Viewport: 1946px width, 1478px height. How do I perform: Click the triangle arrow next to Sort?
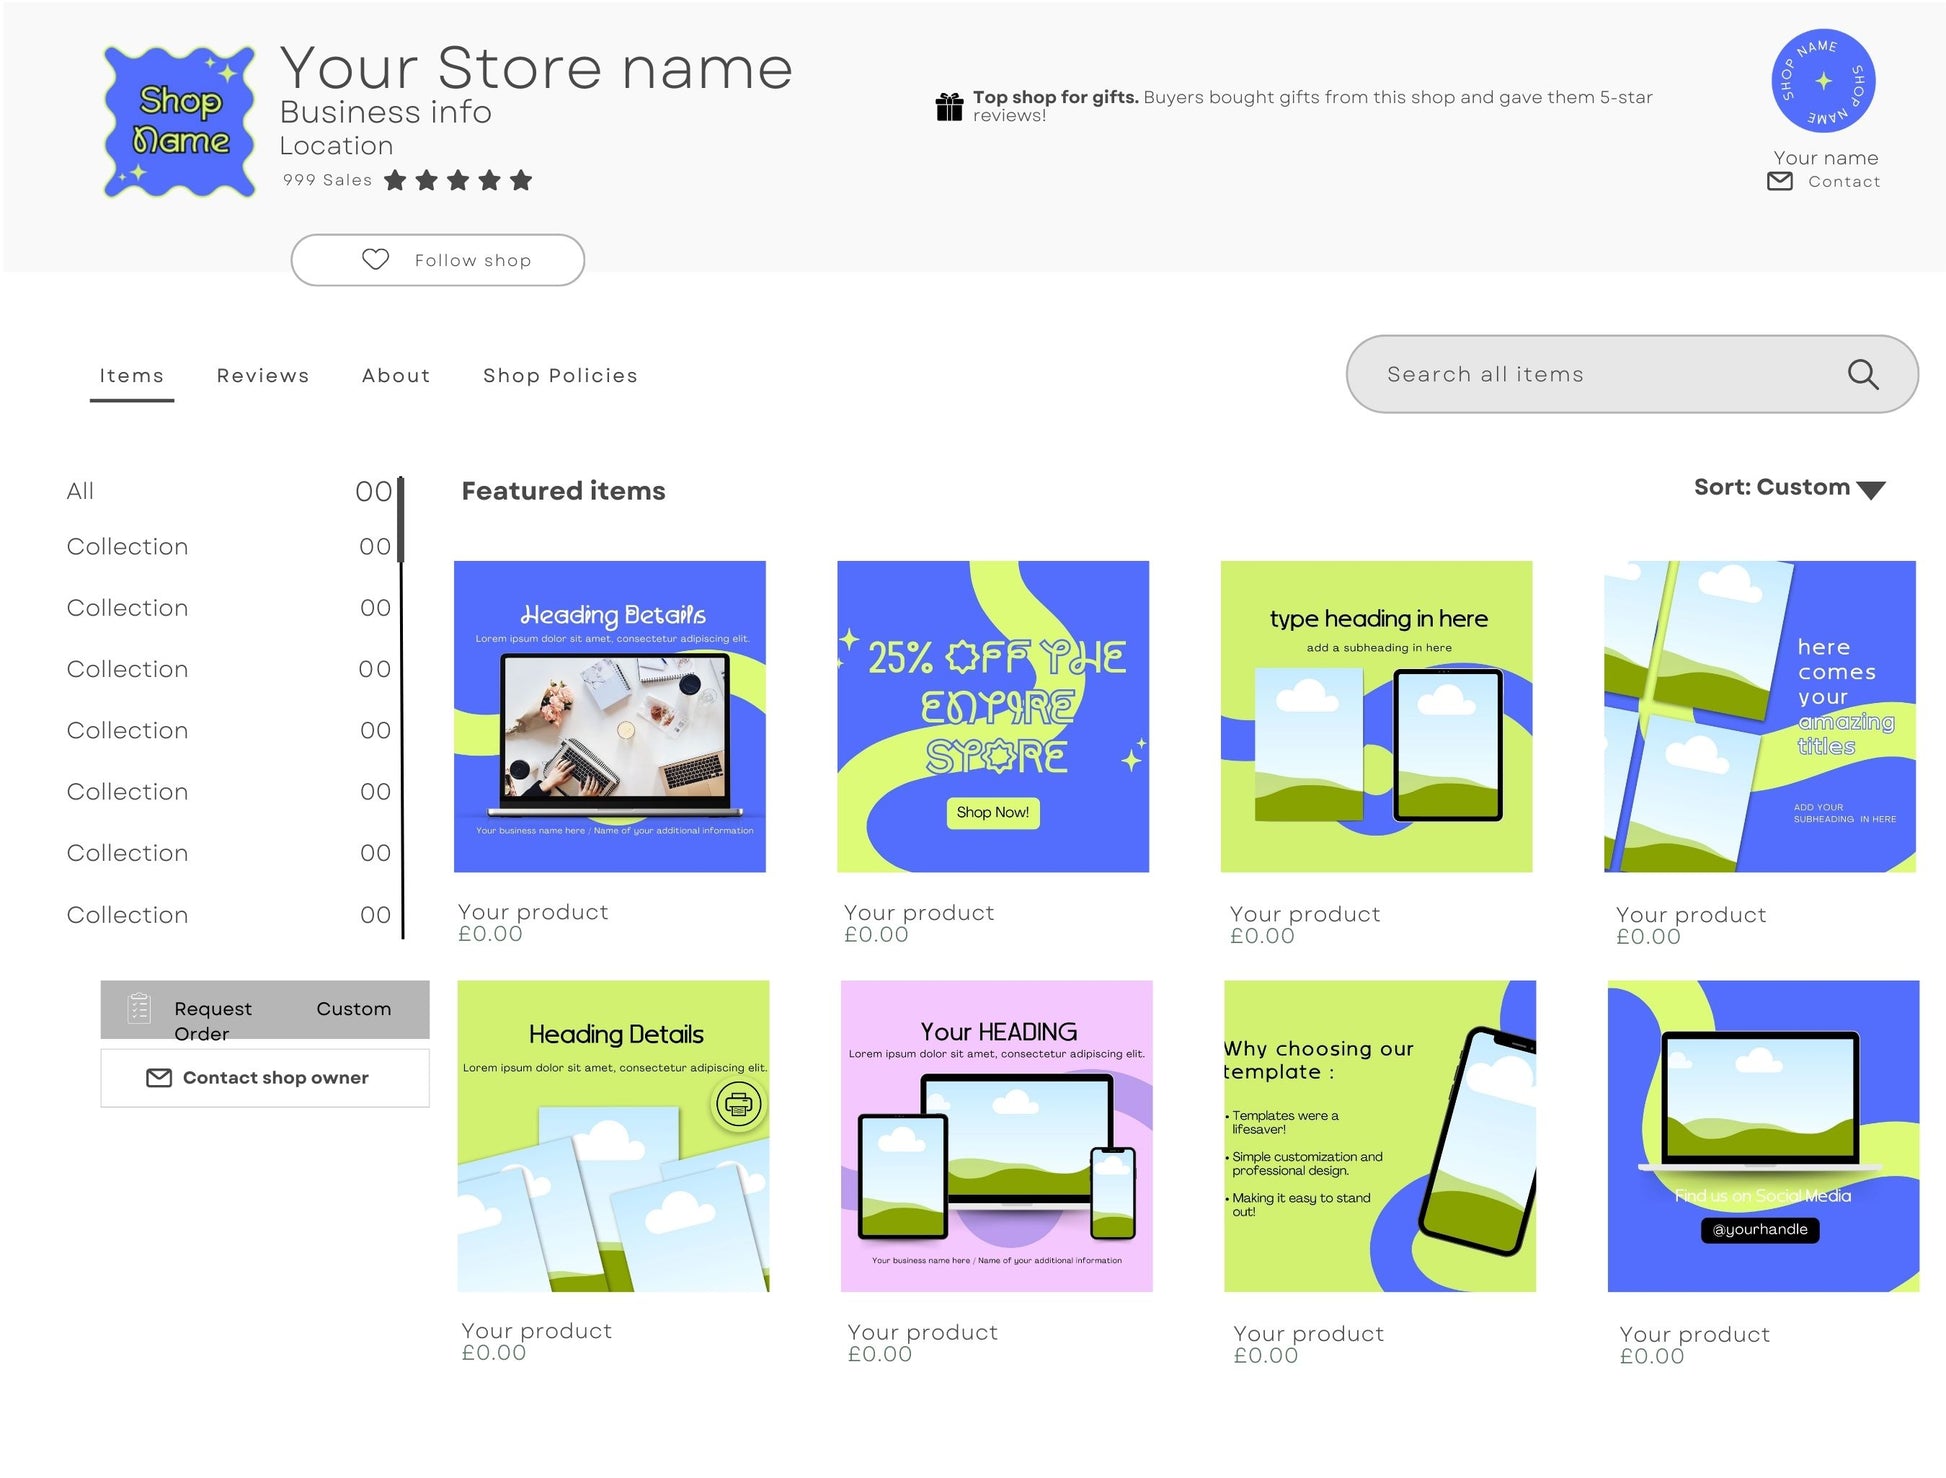1870,490
